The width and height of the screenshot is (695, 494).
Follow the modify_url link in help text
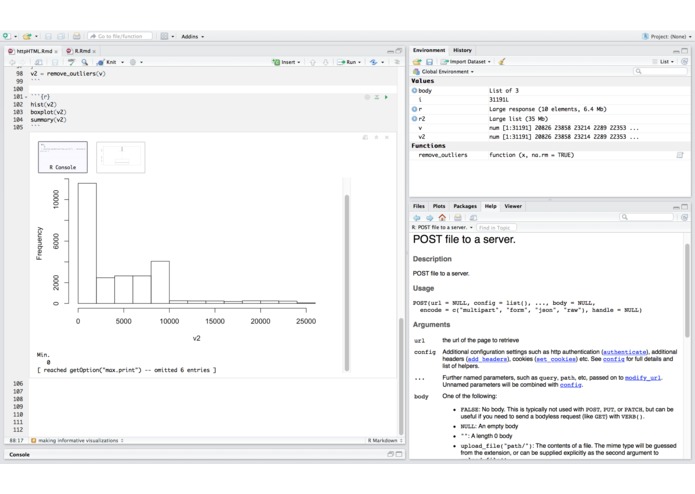coord(643,378)
